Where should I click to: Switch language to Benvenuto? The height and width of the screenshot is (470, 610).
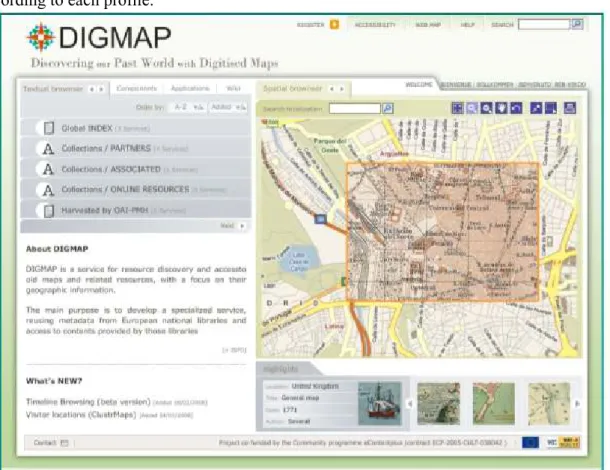point(535,84)
